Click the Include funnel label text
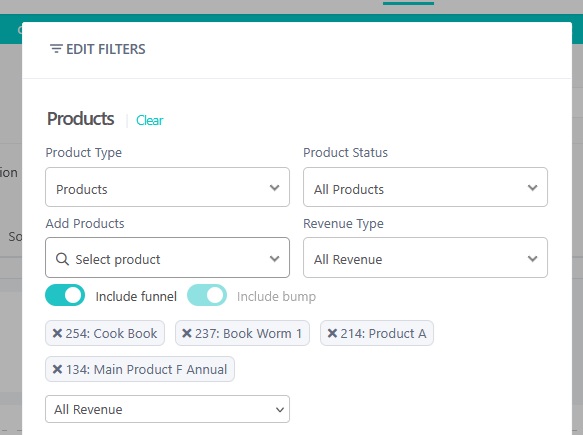The height and width of the screenshot is (435, 583). (136, 296)
